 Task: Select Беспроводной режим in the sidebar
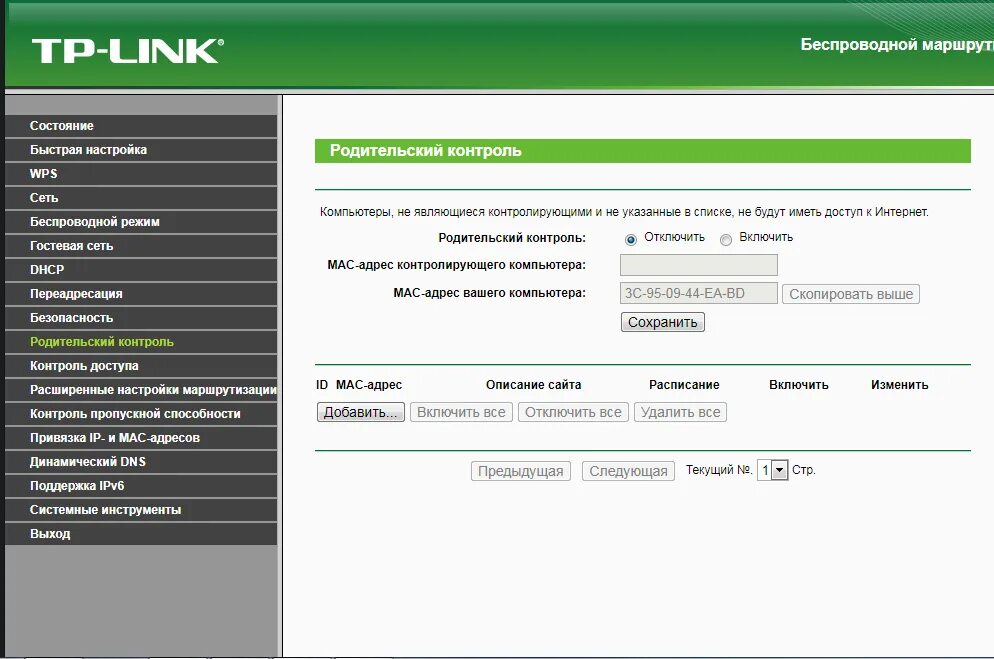coord(141,222)
